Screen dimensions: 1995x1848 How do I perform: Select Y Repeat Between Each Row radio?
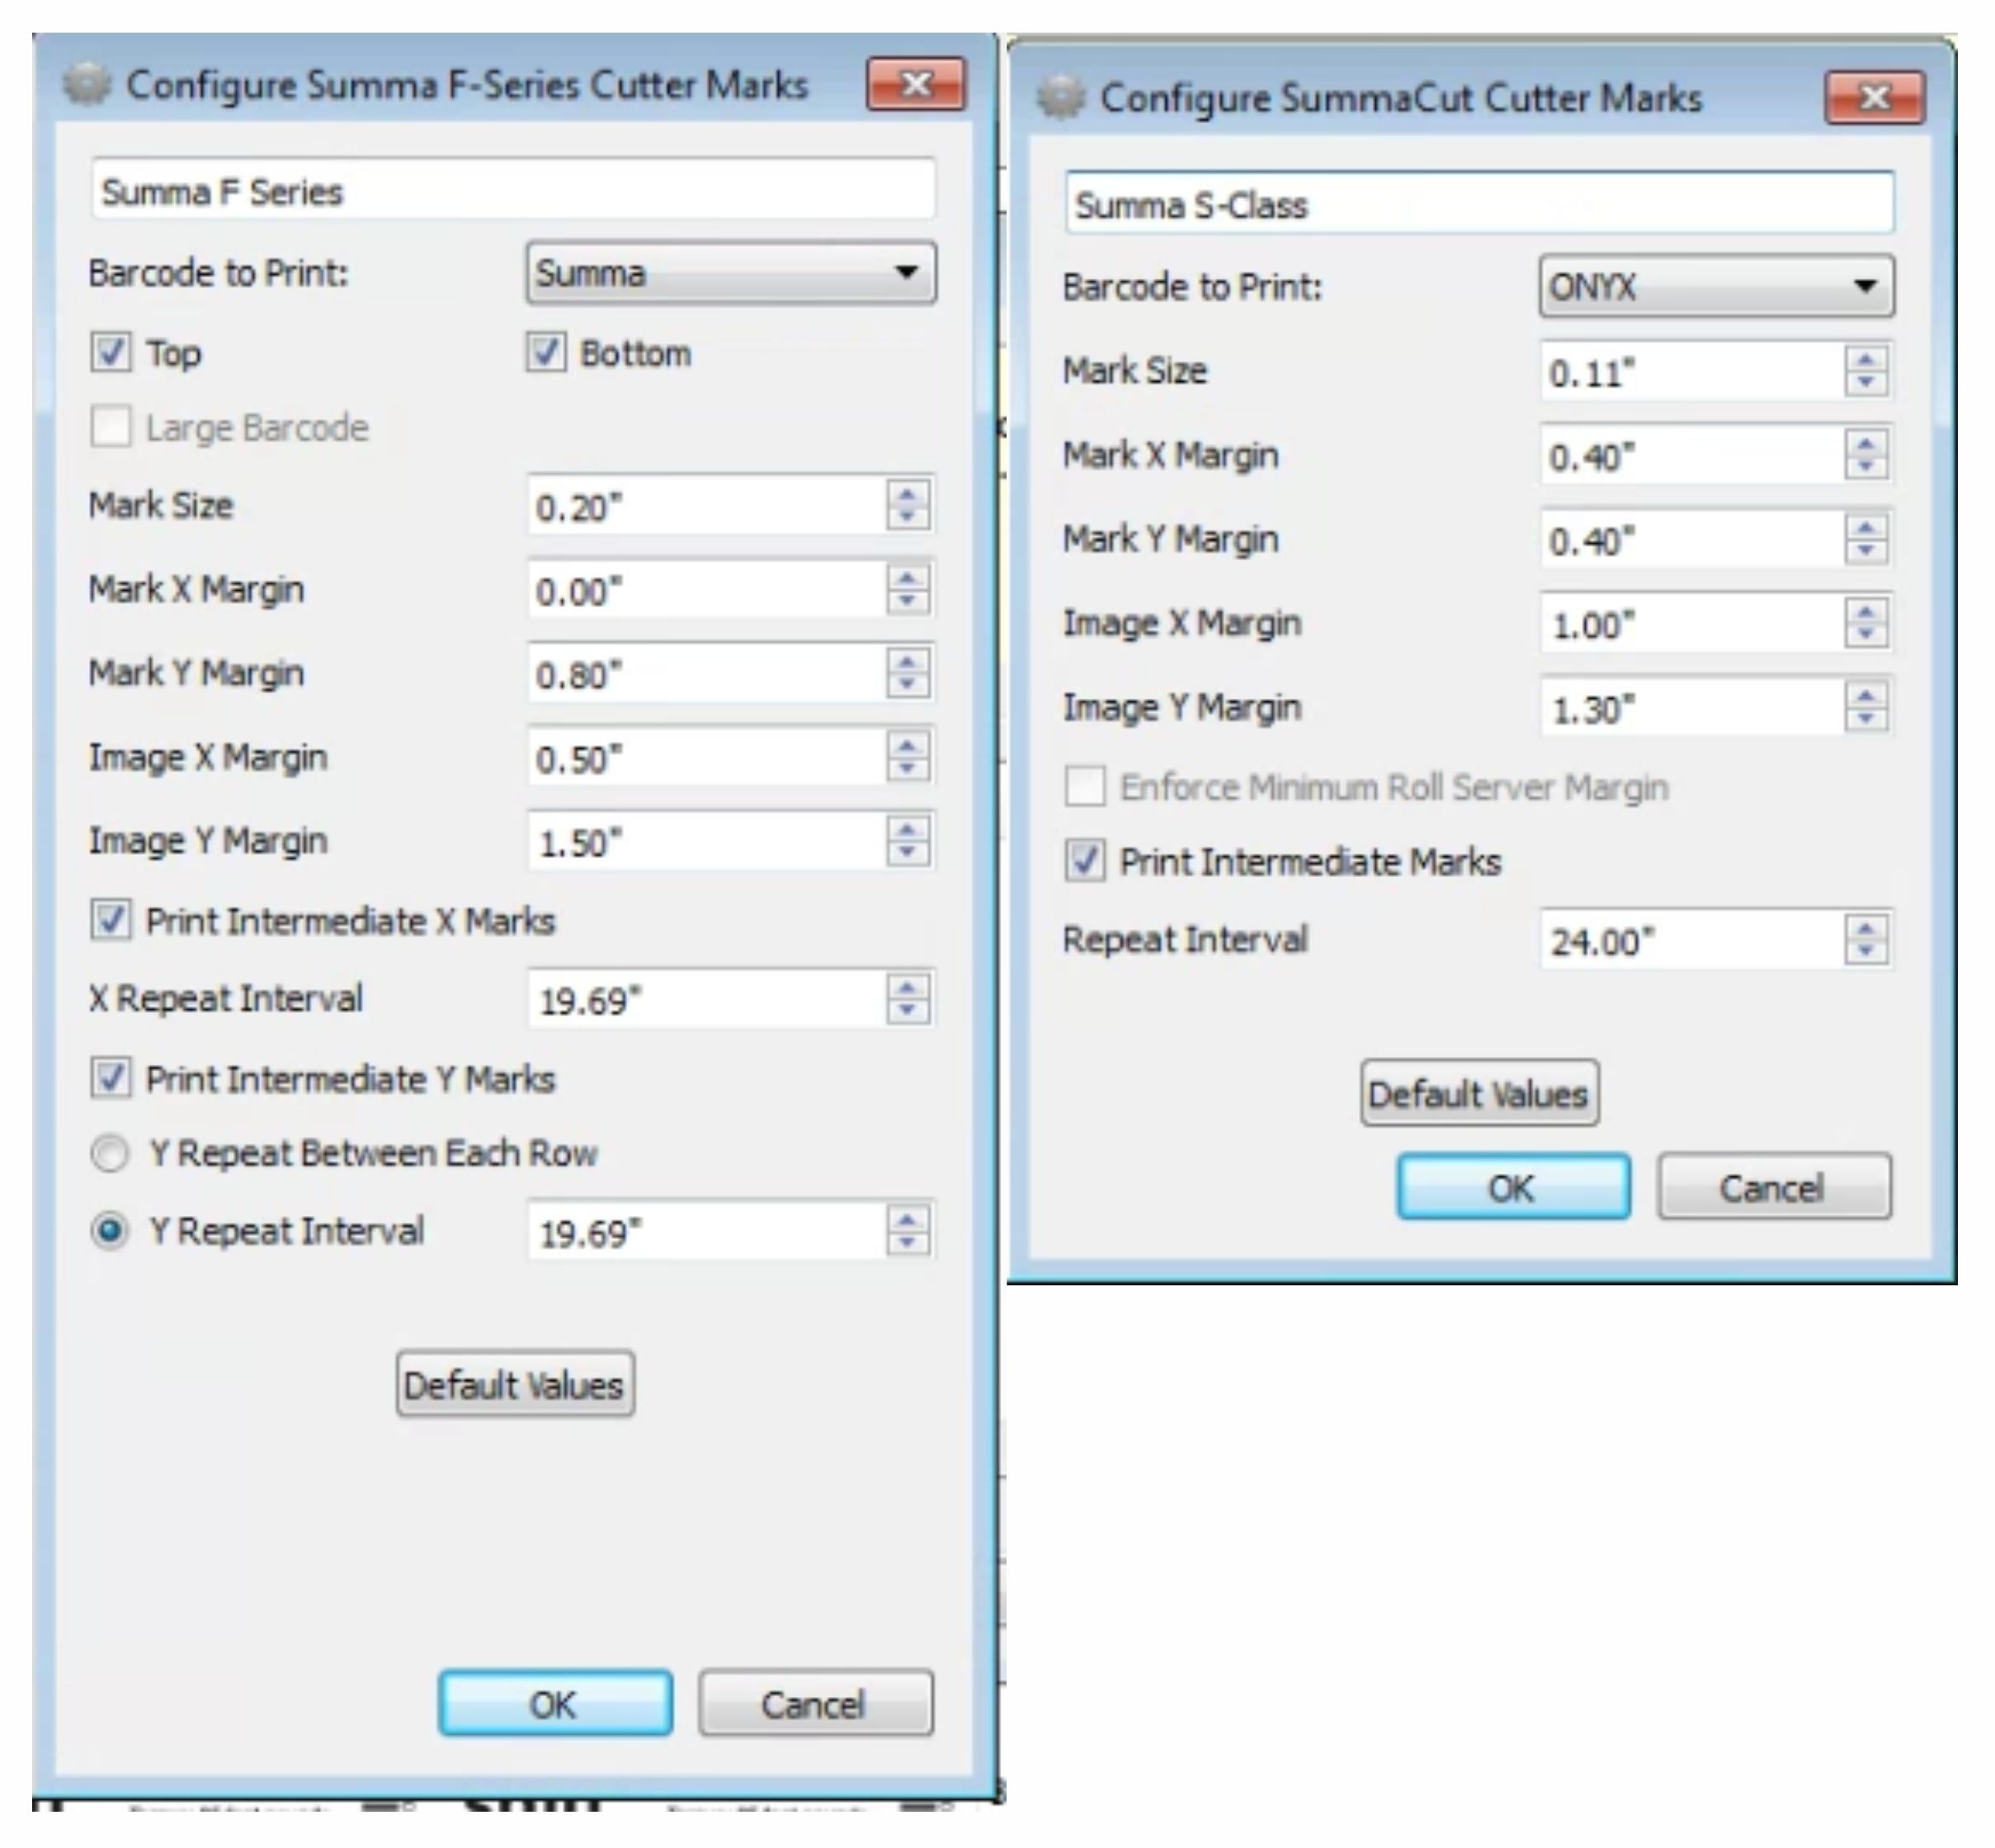click(x=110, y=1153)
